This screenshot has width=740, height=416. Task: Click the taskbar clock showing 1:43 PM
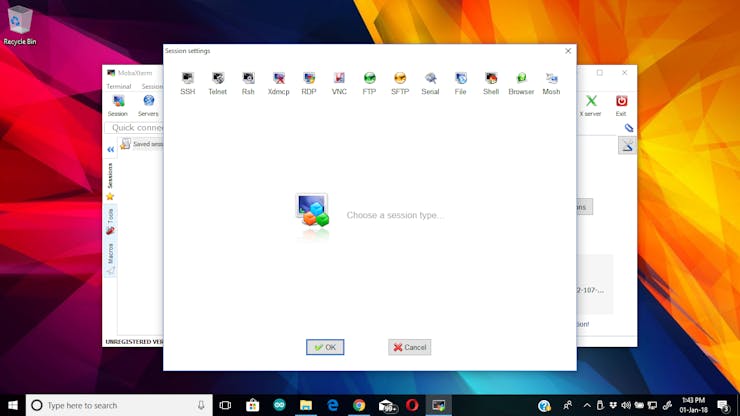pos(693,405)
